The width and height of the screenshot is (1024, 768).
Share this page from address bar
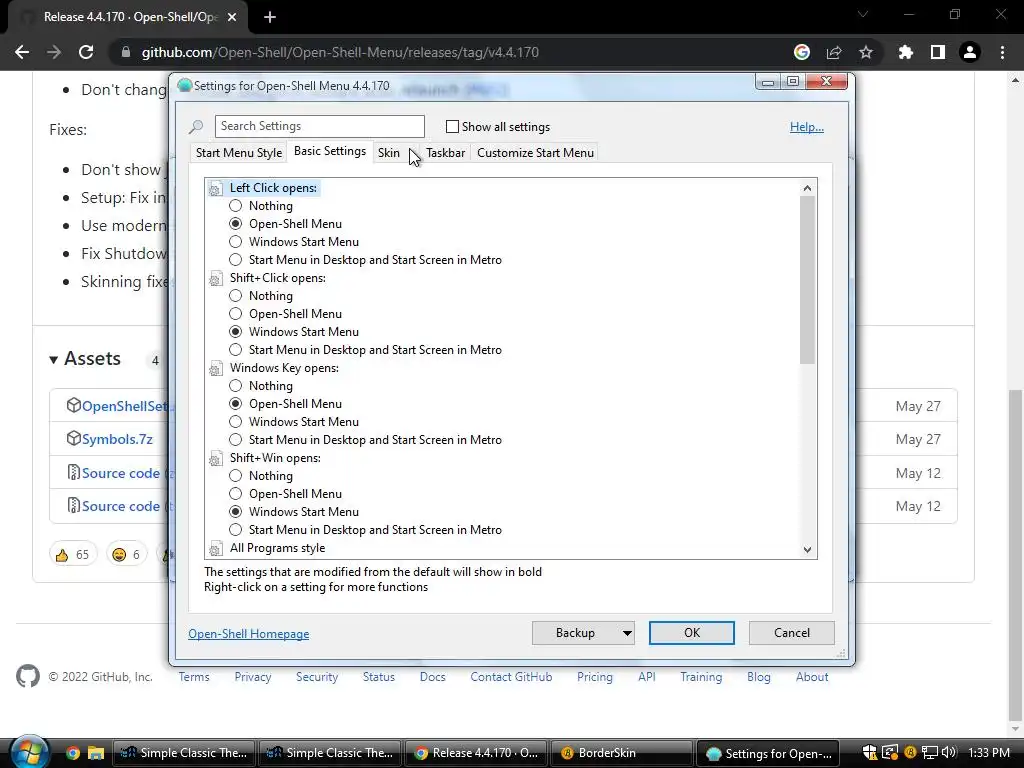click(x=834, y=52)
